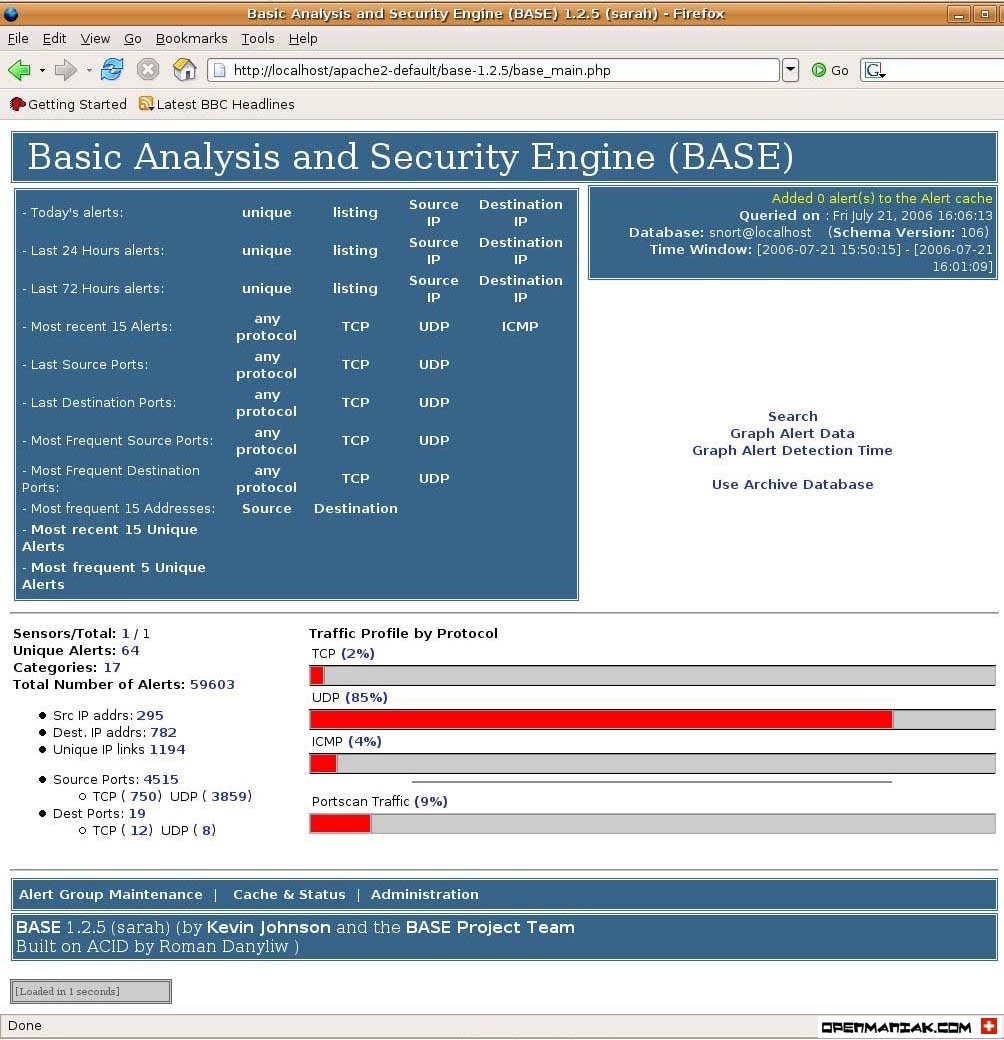Viewport: 1004px width, 1040px height.
Task: Click Use Archive Database link
Action: [792, 484]
